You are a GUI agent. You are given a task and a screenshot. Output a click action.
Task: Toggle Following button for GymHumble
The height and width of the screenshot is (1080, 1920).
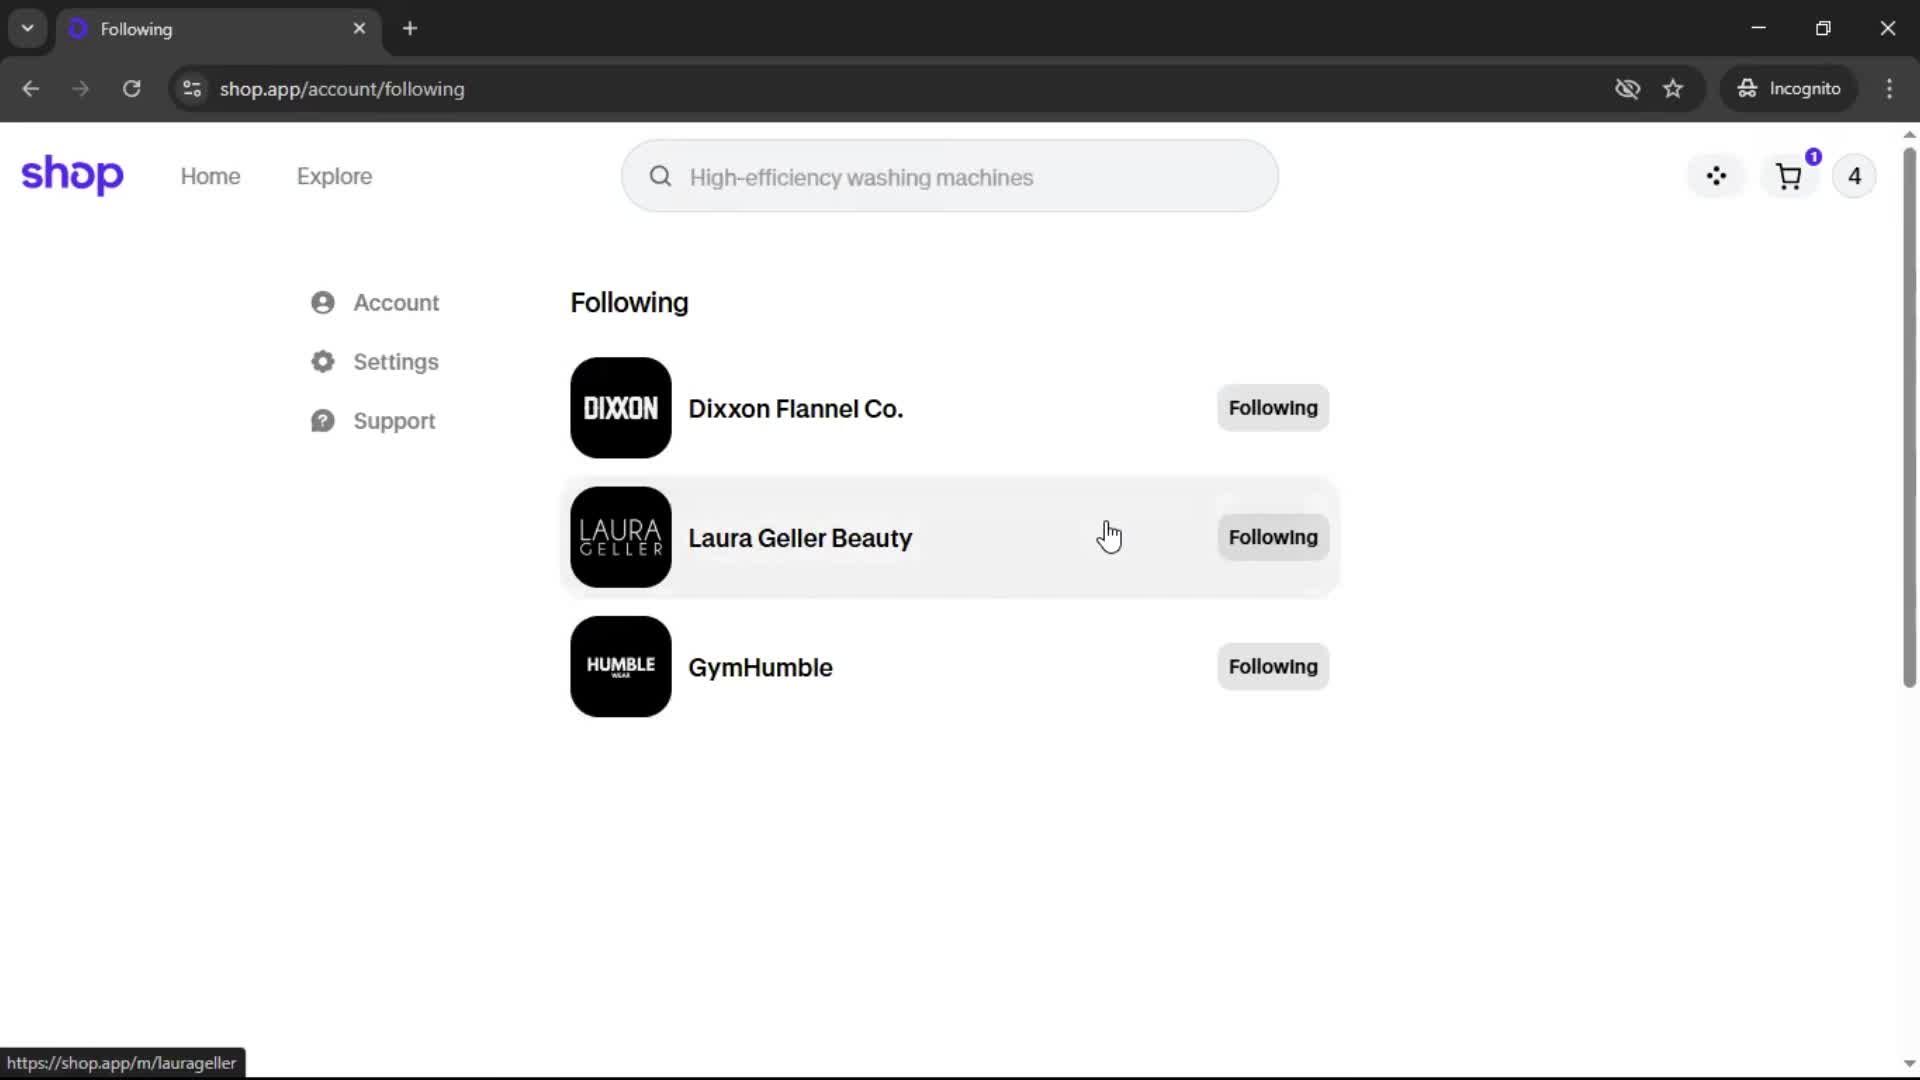tap(1272, 666)
